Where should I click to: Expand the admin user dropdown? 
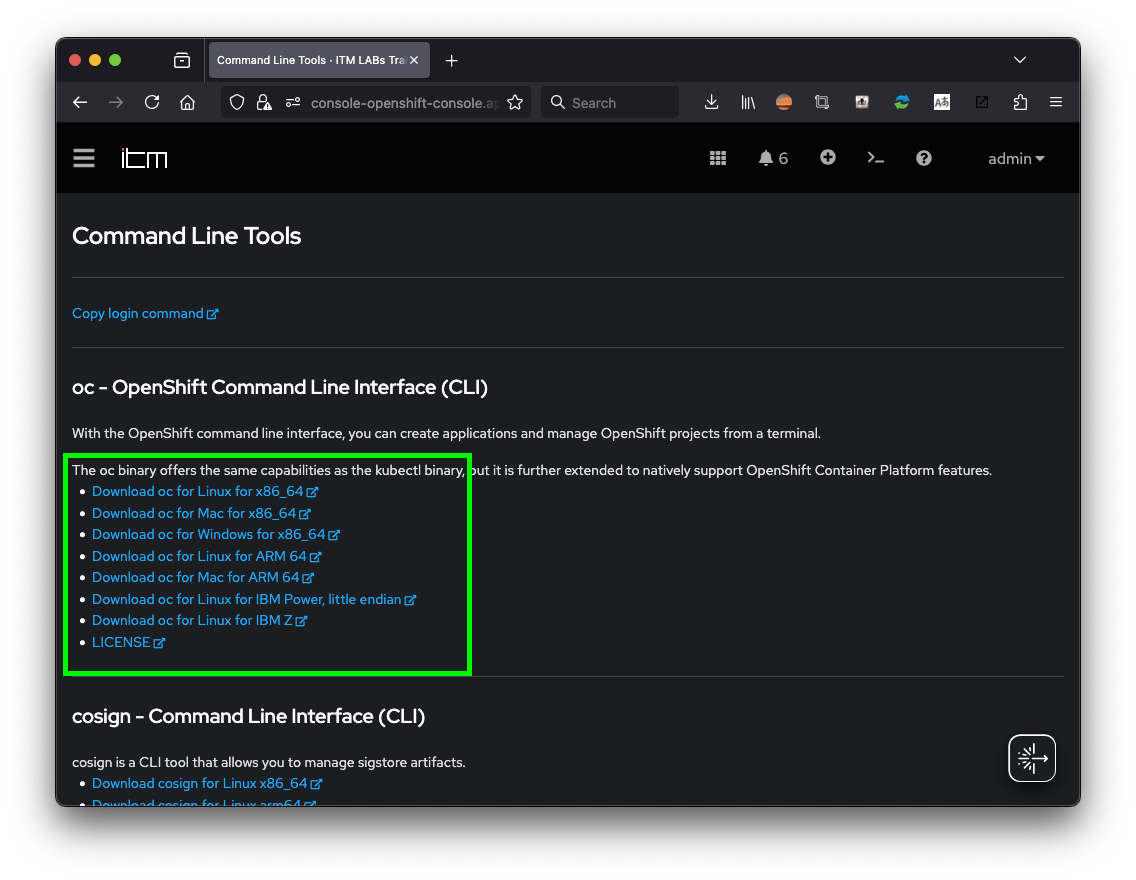[x=1016, y=159]
